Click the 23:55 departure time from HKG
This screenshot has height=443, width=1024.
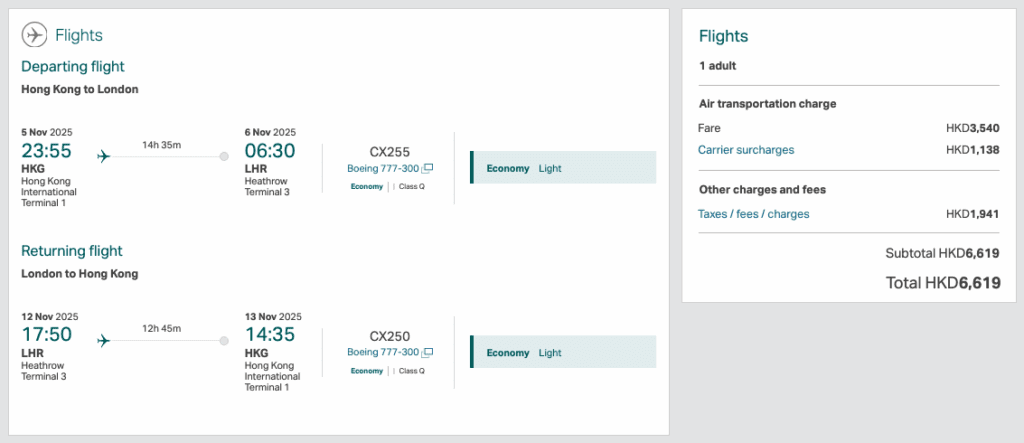[46, 151]
